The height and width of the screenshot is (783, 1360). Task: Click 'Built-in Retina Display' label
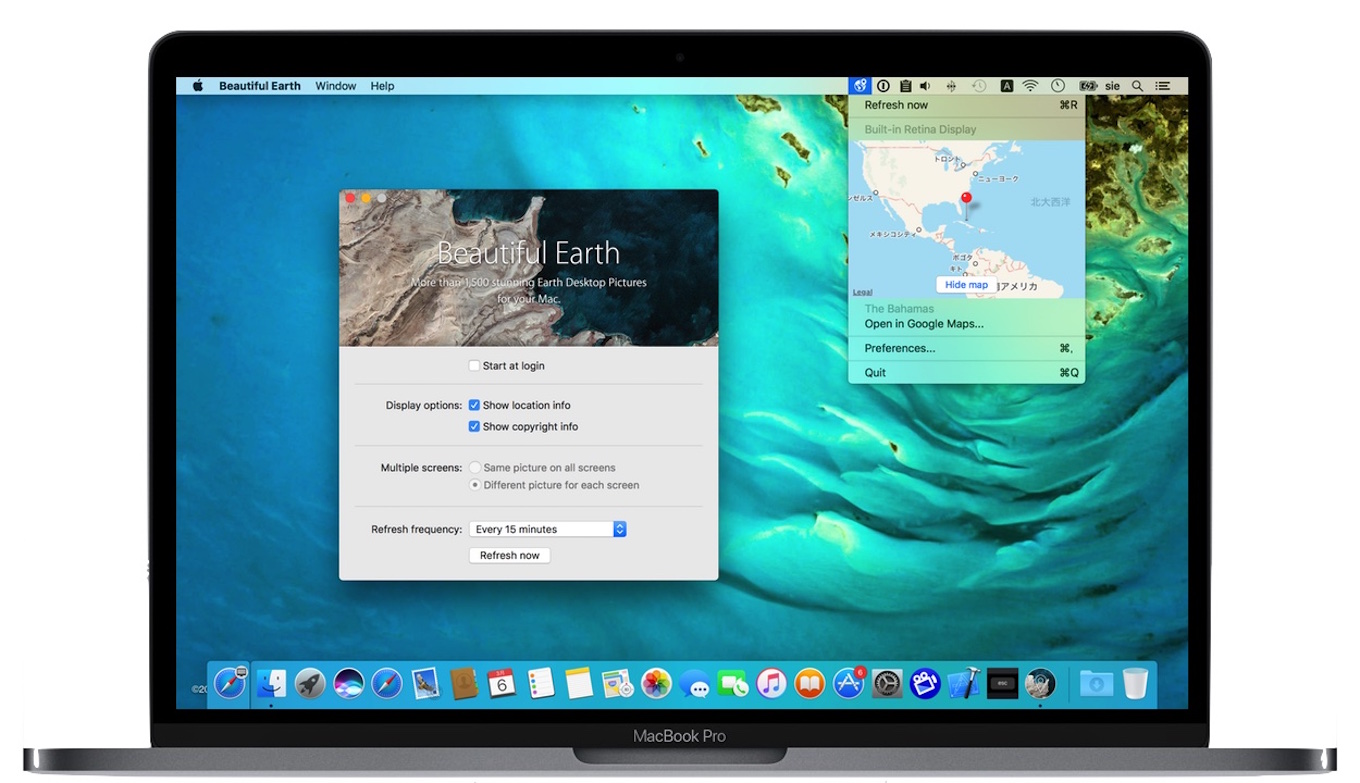tap(920, 129)
